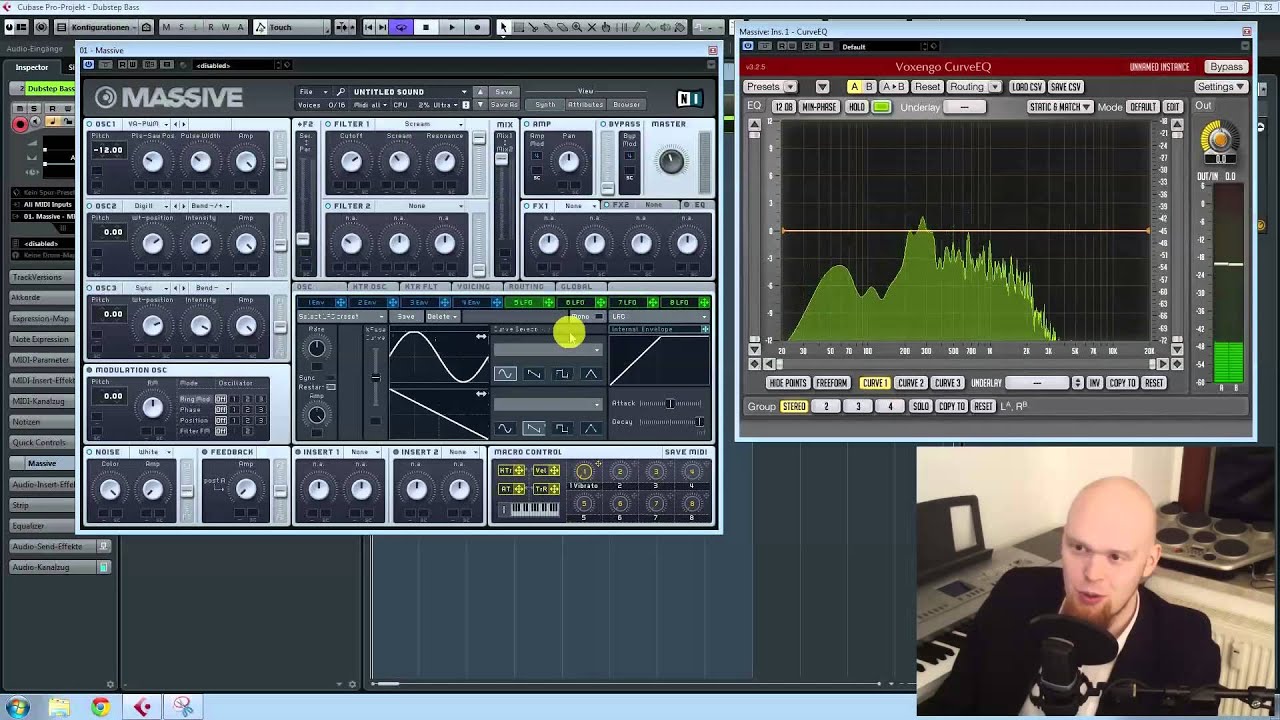This screenshot has width=1280, height=720.
Task: Open the CurveEQ Settings dropdown
Action: click(x=1220, y=87)
